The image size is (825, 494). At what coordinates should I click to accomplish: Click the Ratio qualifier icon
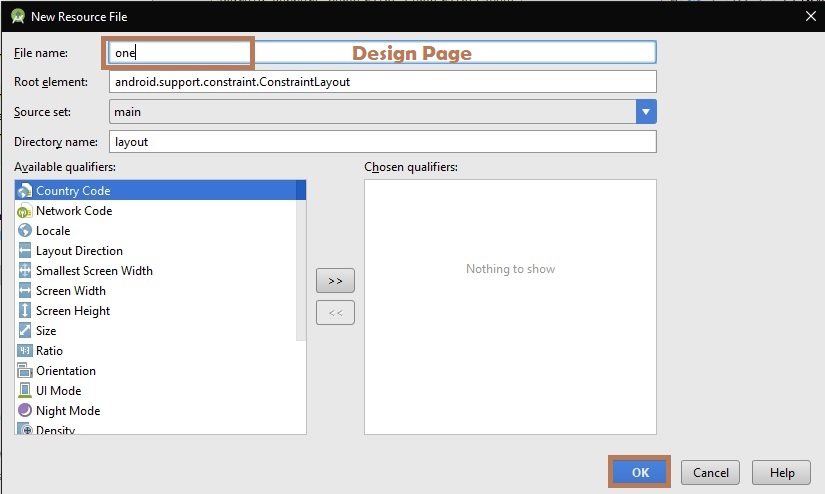[25, 350]
